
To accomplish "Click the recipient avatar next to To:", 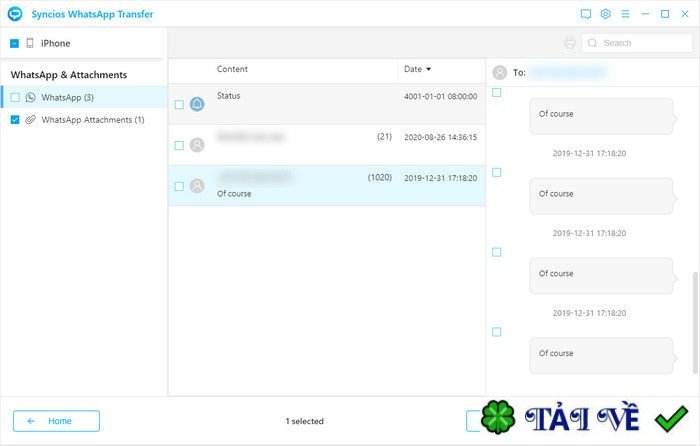I will point(500,72).
